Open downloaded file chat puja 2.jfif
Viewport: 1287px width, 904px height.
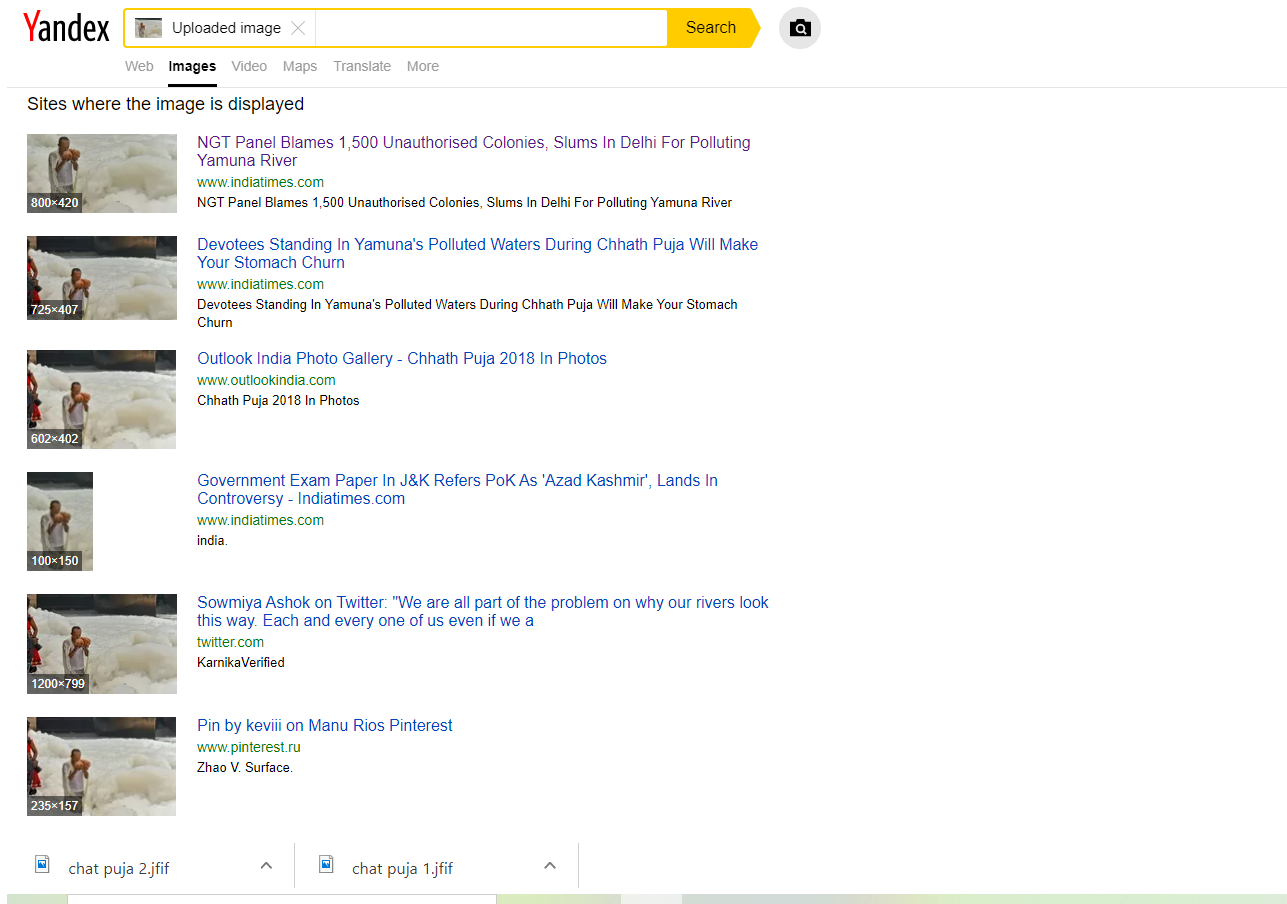(x=118, y=868)
